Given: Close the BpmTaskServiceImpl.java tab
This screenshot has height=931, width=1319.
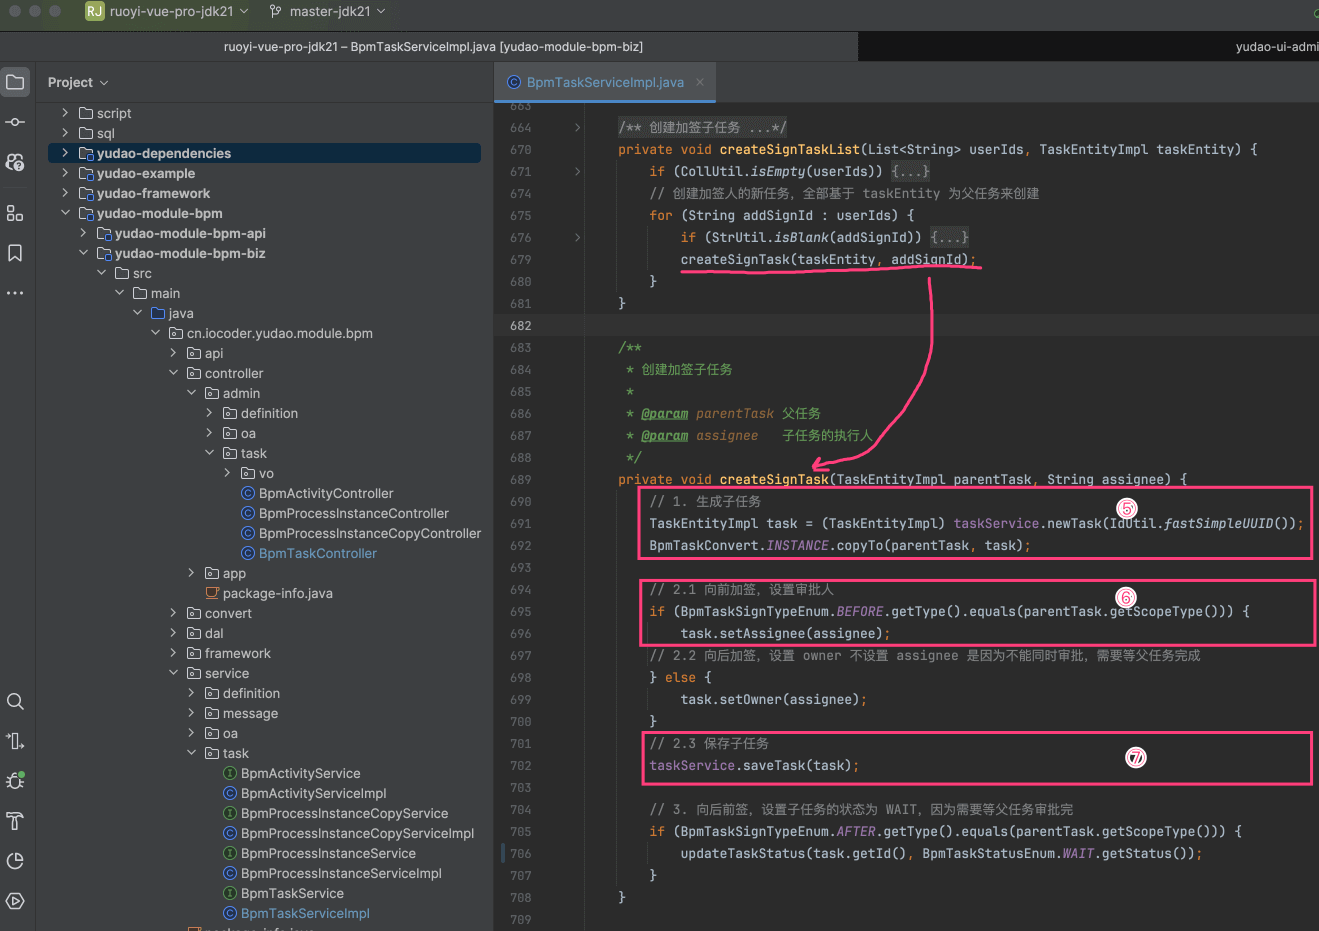Looking at the screenshot, I should (700, 83).
